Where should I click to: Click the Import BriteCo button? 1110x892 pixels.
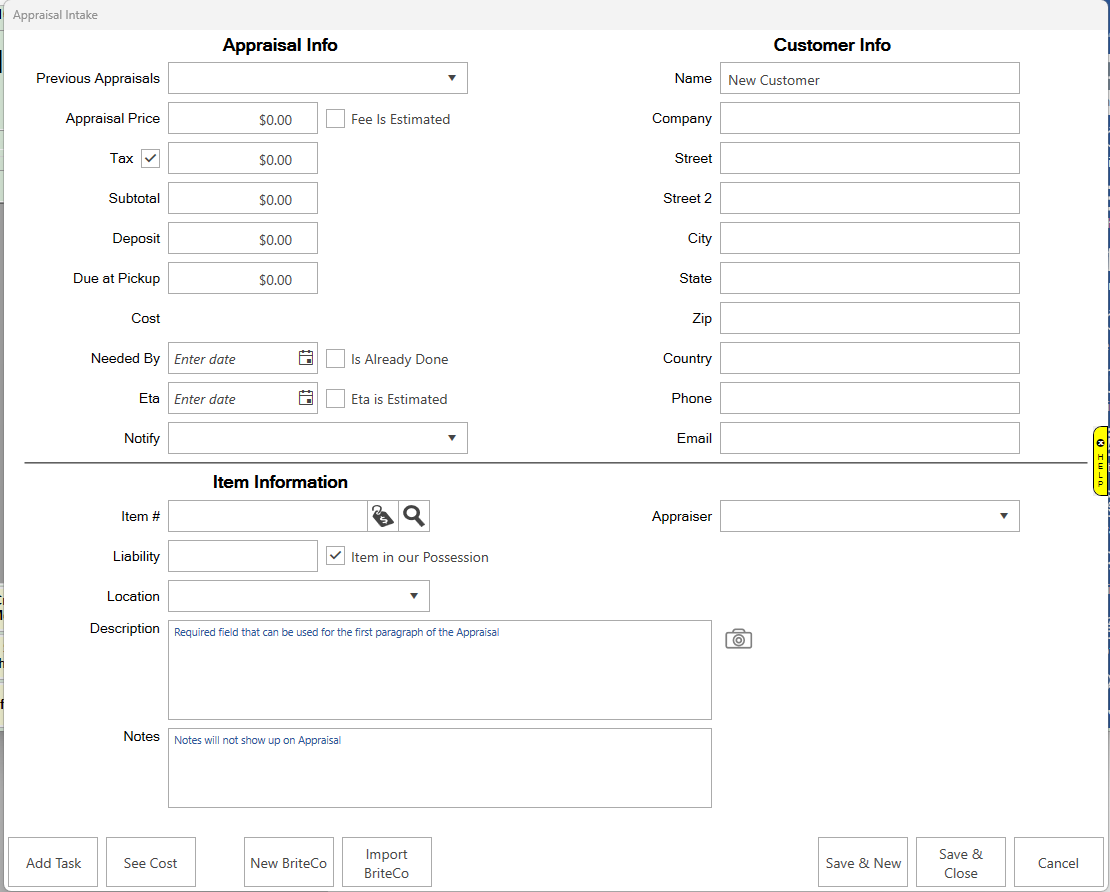(x=386, y=863)
